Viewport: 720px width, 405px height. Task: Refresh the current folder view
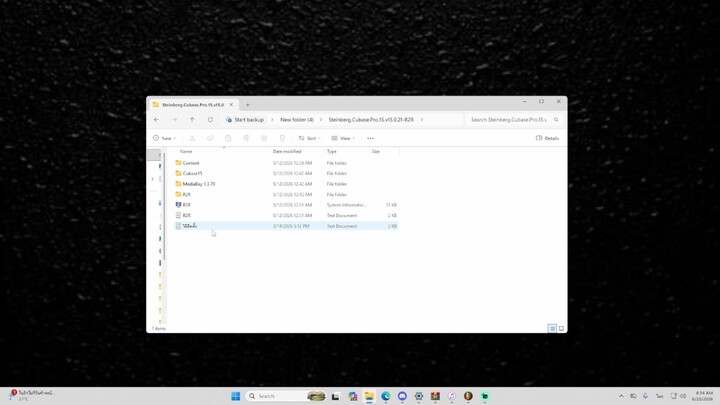click(x=210, y=119)
